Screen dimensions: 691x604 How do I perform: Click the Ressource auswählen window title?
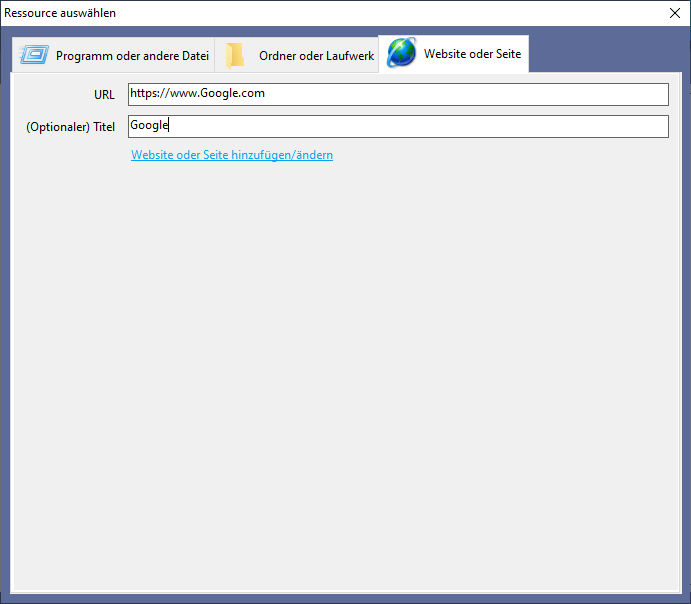60,13
